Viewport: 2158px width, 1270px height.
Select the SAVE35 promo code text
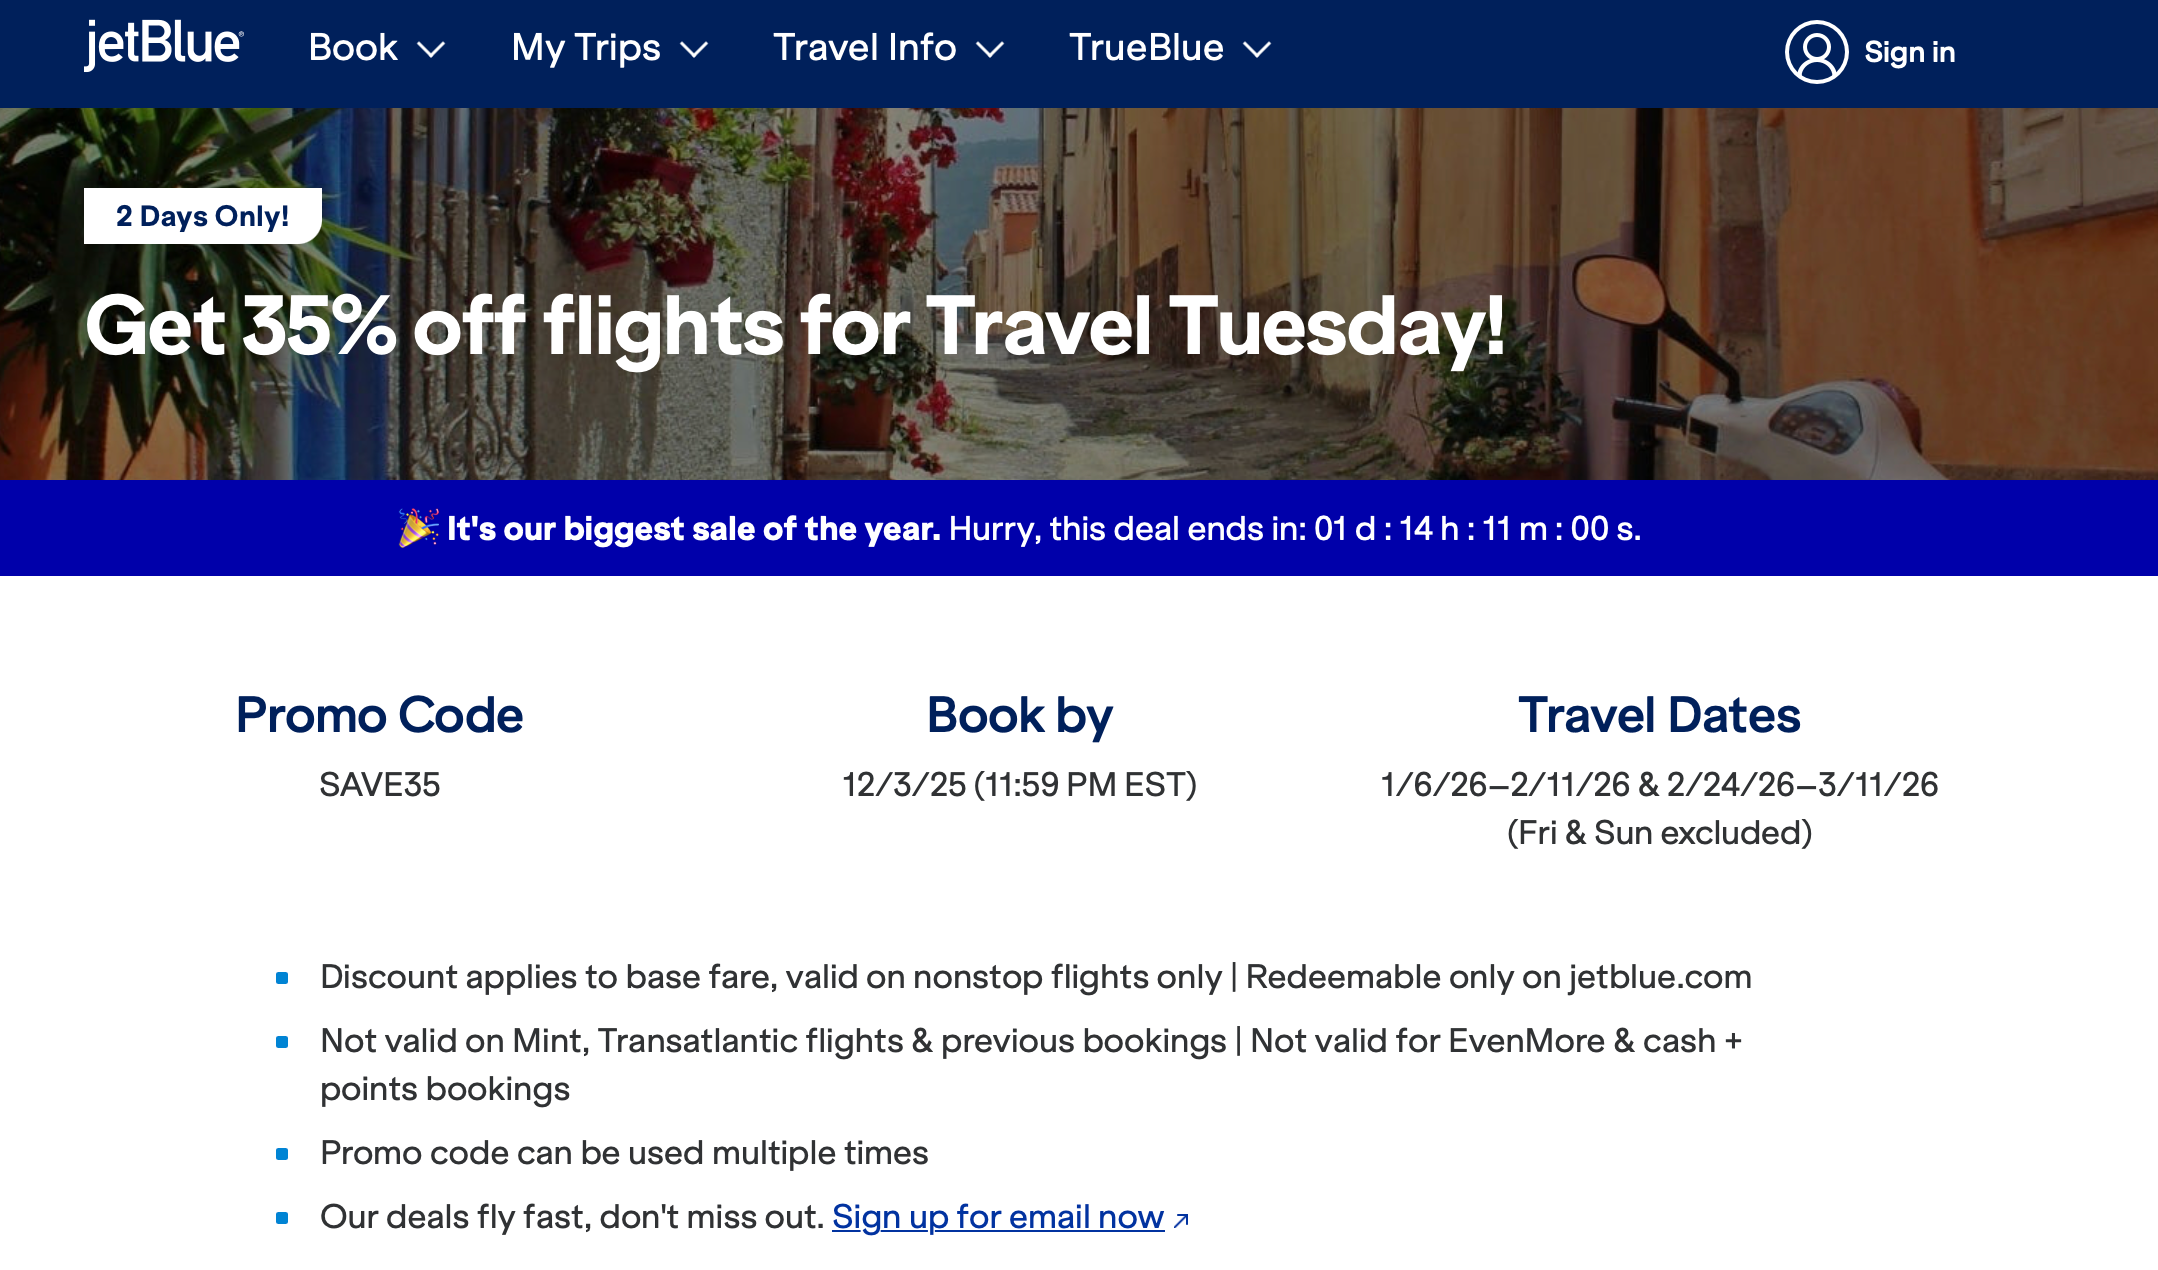point(380,787)
